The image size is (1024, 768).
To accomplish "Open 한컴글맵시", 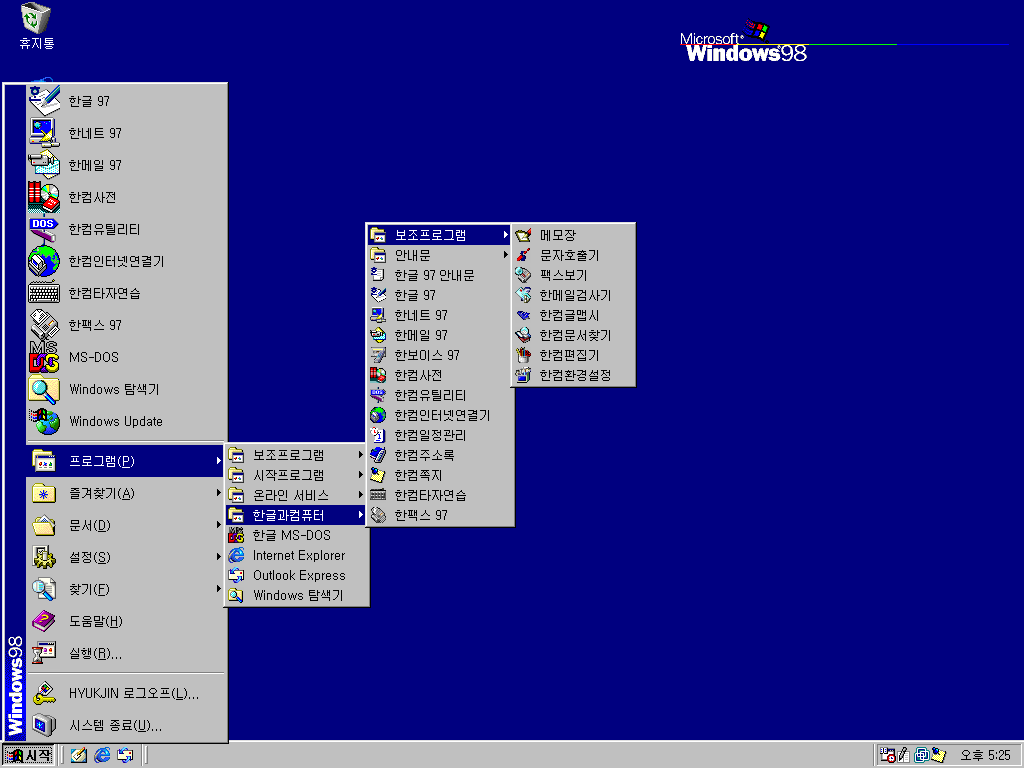I will point(573,315).
